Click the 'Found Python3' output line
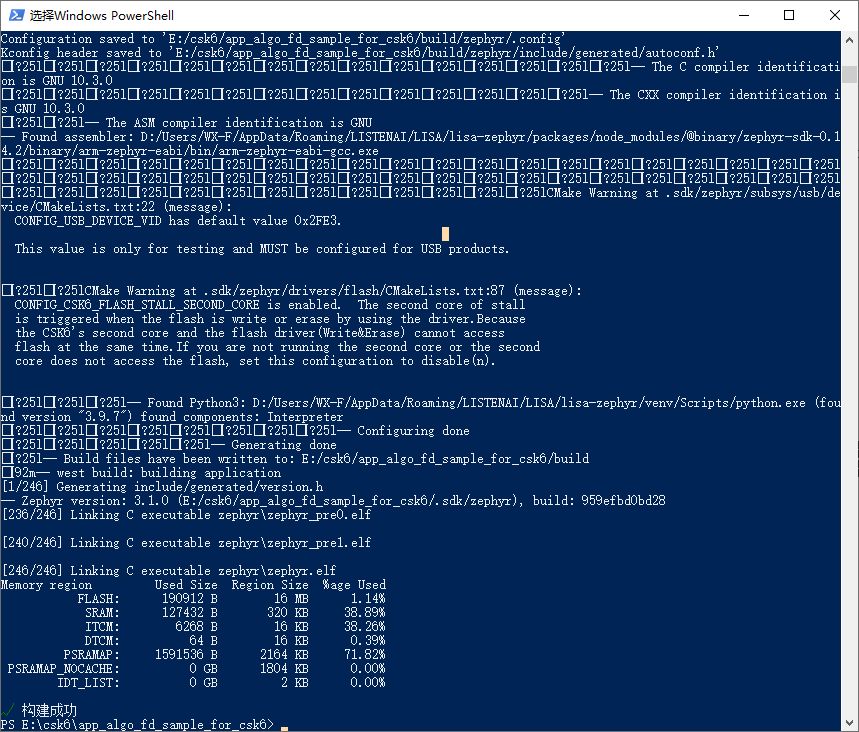Screen dimensions: 859x732 420,410
